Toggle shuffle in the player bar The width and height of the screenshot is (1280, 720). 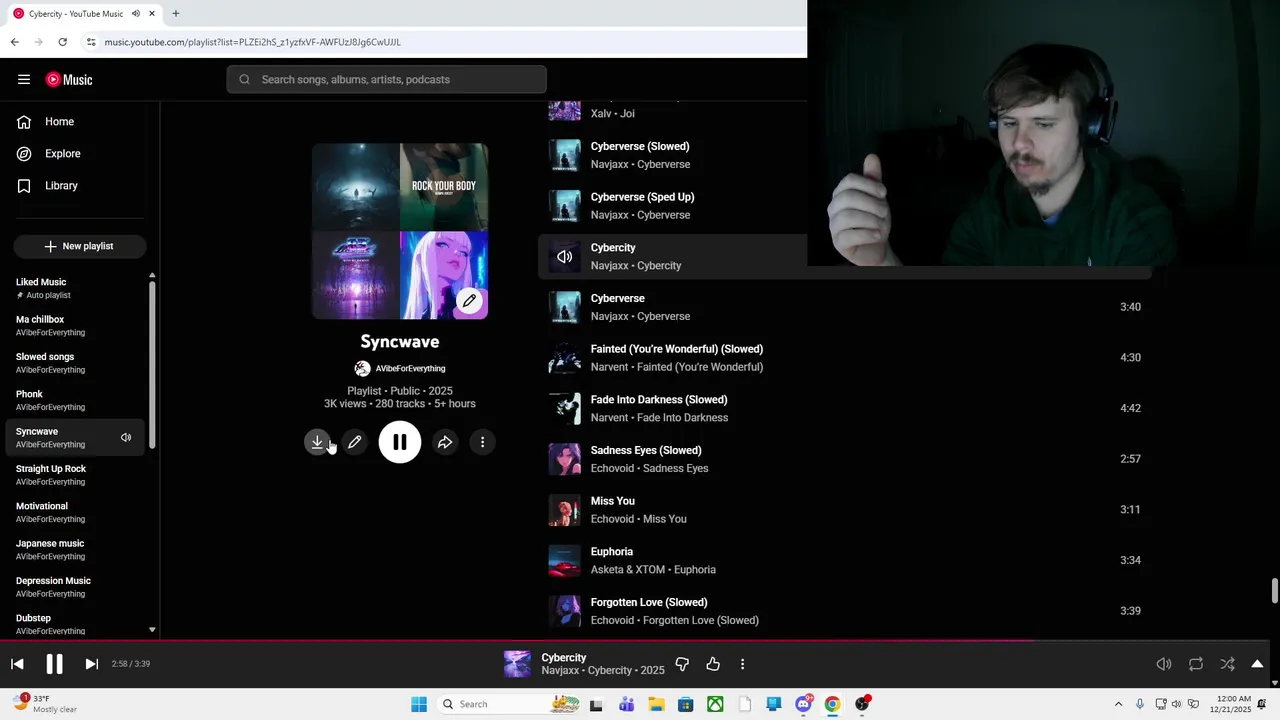tap(1227, 664)
